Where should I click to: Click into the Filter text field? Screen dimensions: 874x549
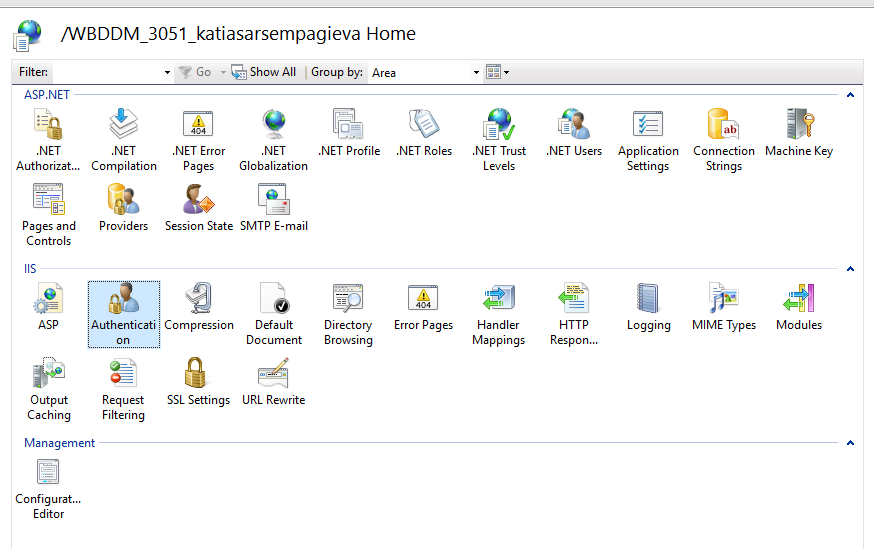tap(106, 72)
